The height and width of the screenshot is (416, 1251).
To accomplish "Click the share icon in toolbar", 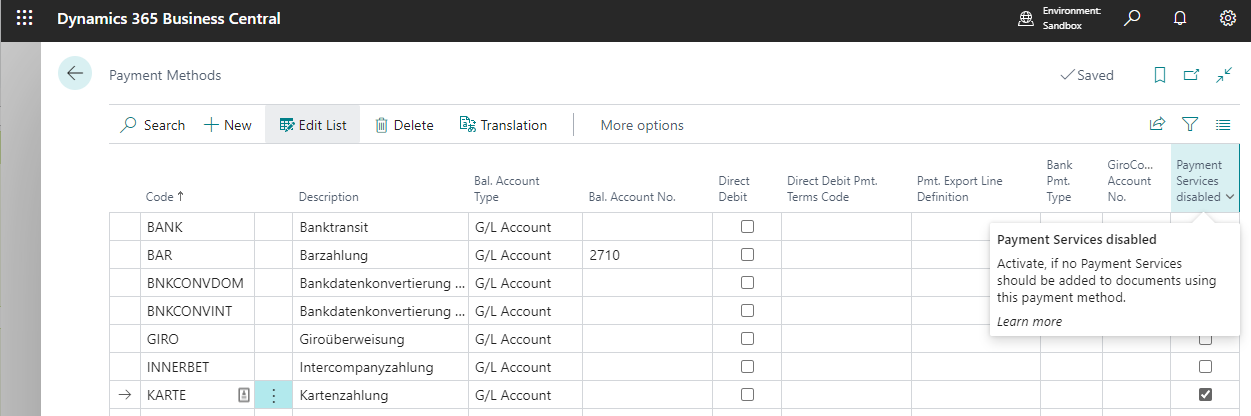I will (1157, 125).
